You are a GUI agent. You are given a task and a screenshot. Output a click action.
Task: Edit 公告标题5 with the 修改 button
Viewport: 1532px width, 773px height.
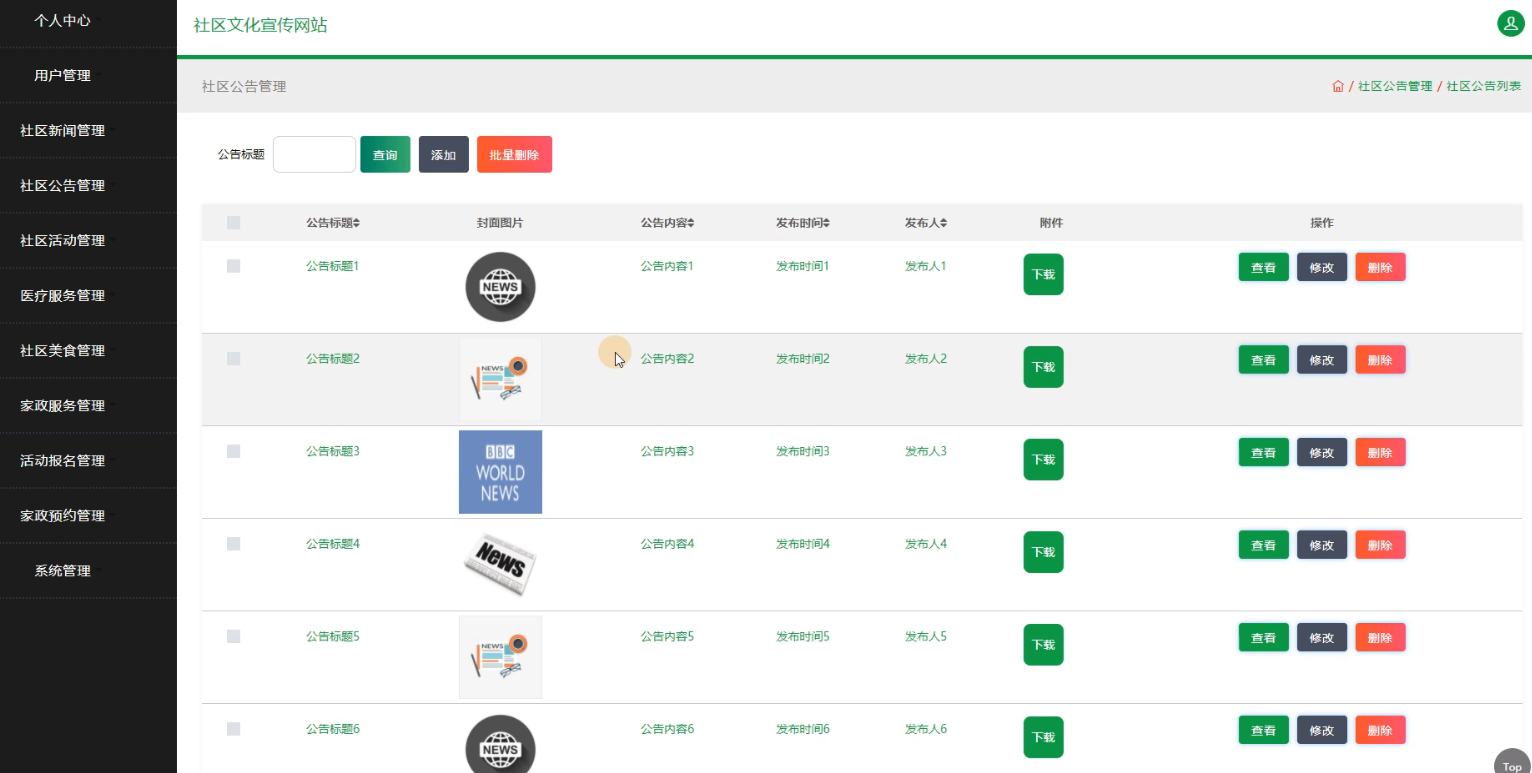(x=1322, y=637)
